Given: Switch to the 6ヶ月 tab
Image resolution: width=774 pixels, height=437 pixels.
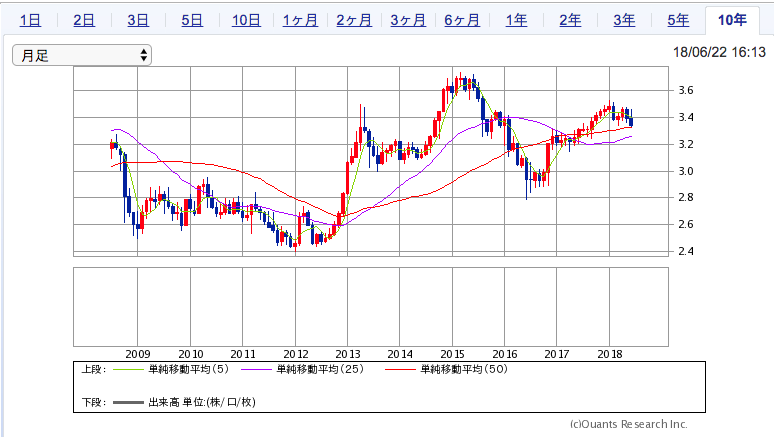Looking at the screenshot, I should click(462, 20).
